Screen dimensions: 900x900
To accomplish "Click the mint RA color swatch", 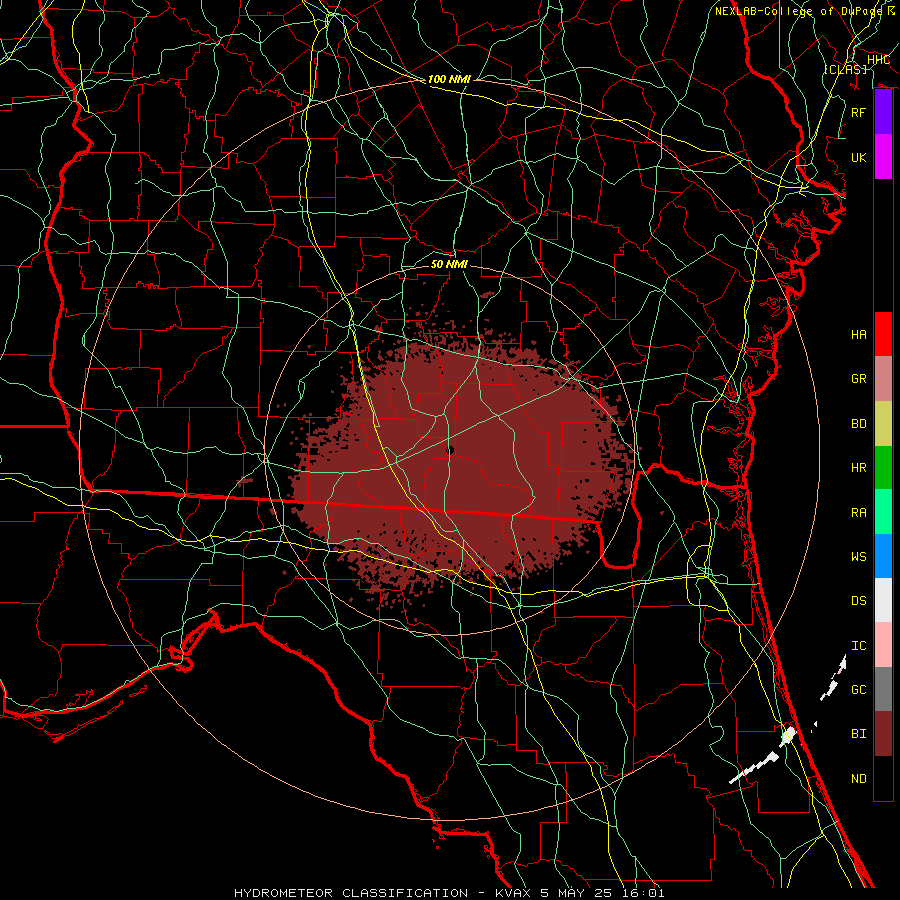I will 883,512.
